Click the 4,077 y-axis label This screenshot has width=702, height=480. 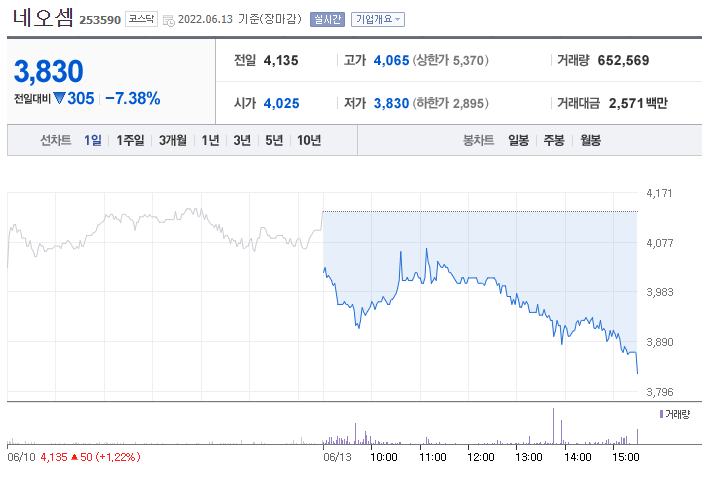tap(659, 243)
